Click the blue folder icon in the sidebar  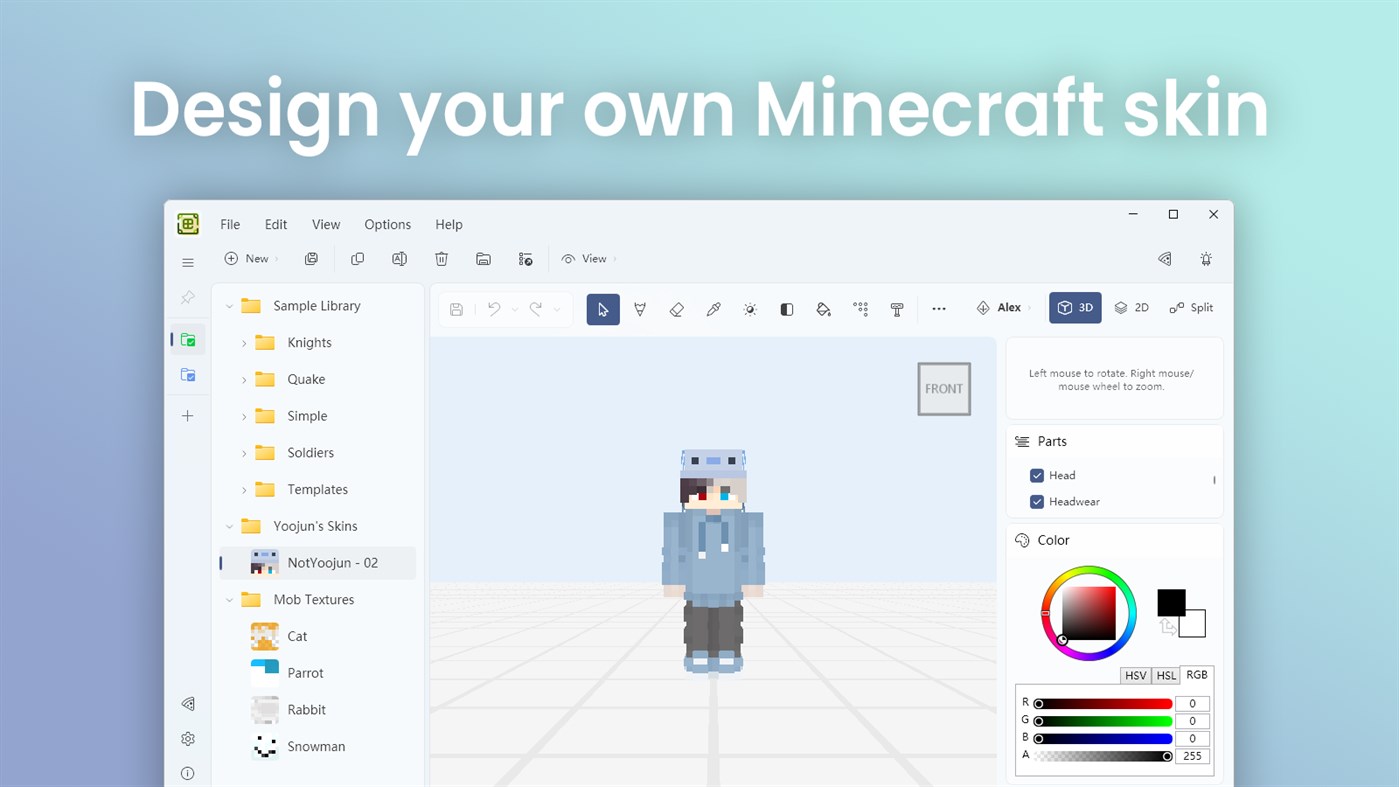tap(188, 375)
